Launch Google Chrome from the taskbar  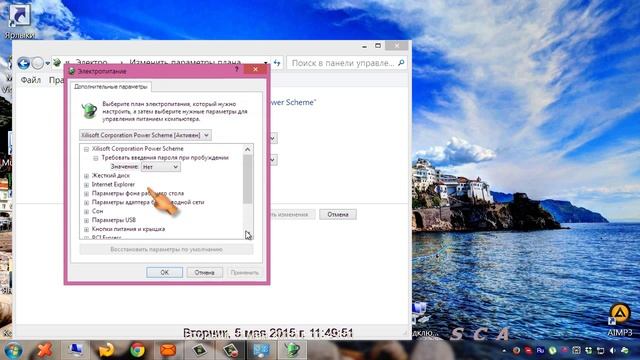coord(137,350)
